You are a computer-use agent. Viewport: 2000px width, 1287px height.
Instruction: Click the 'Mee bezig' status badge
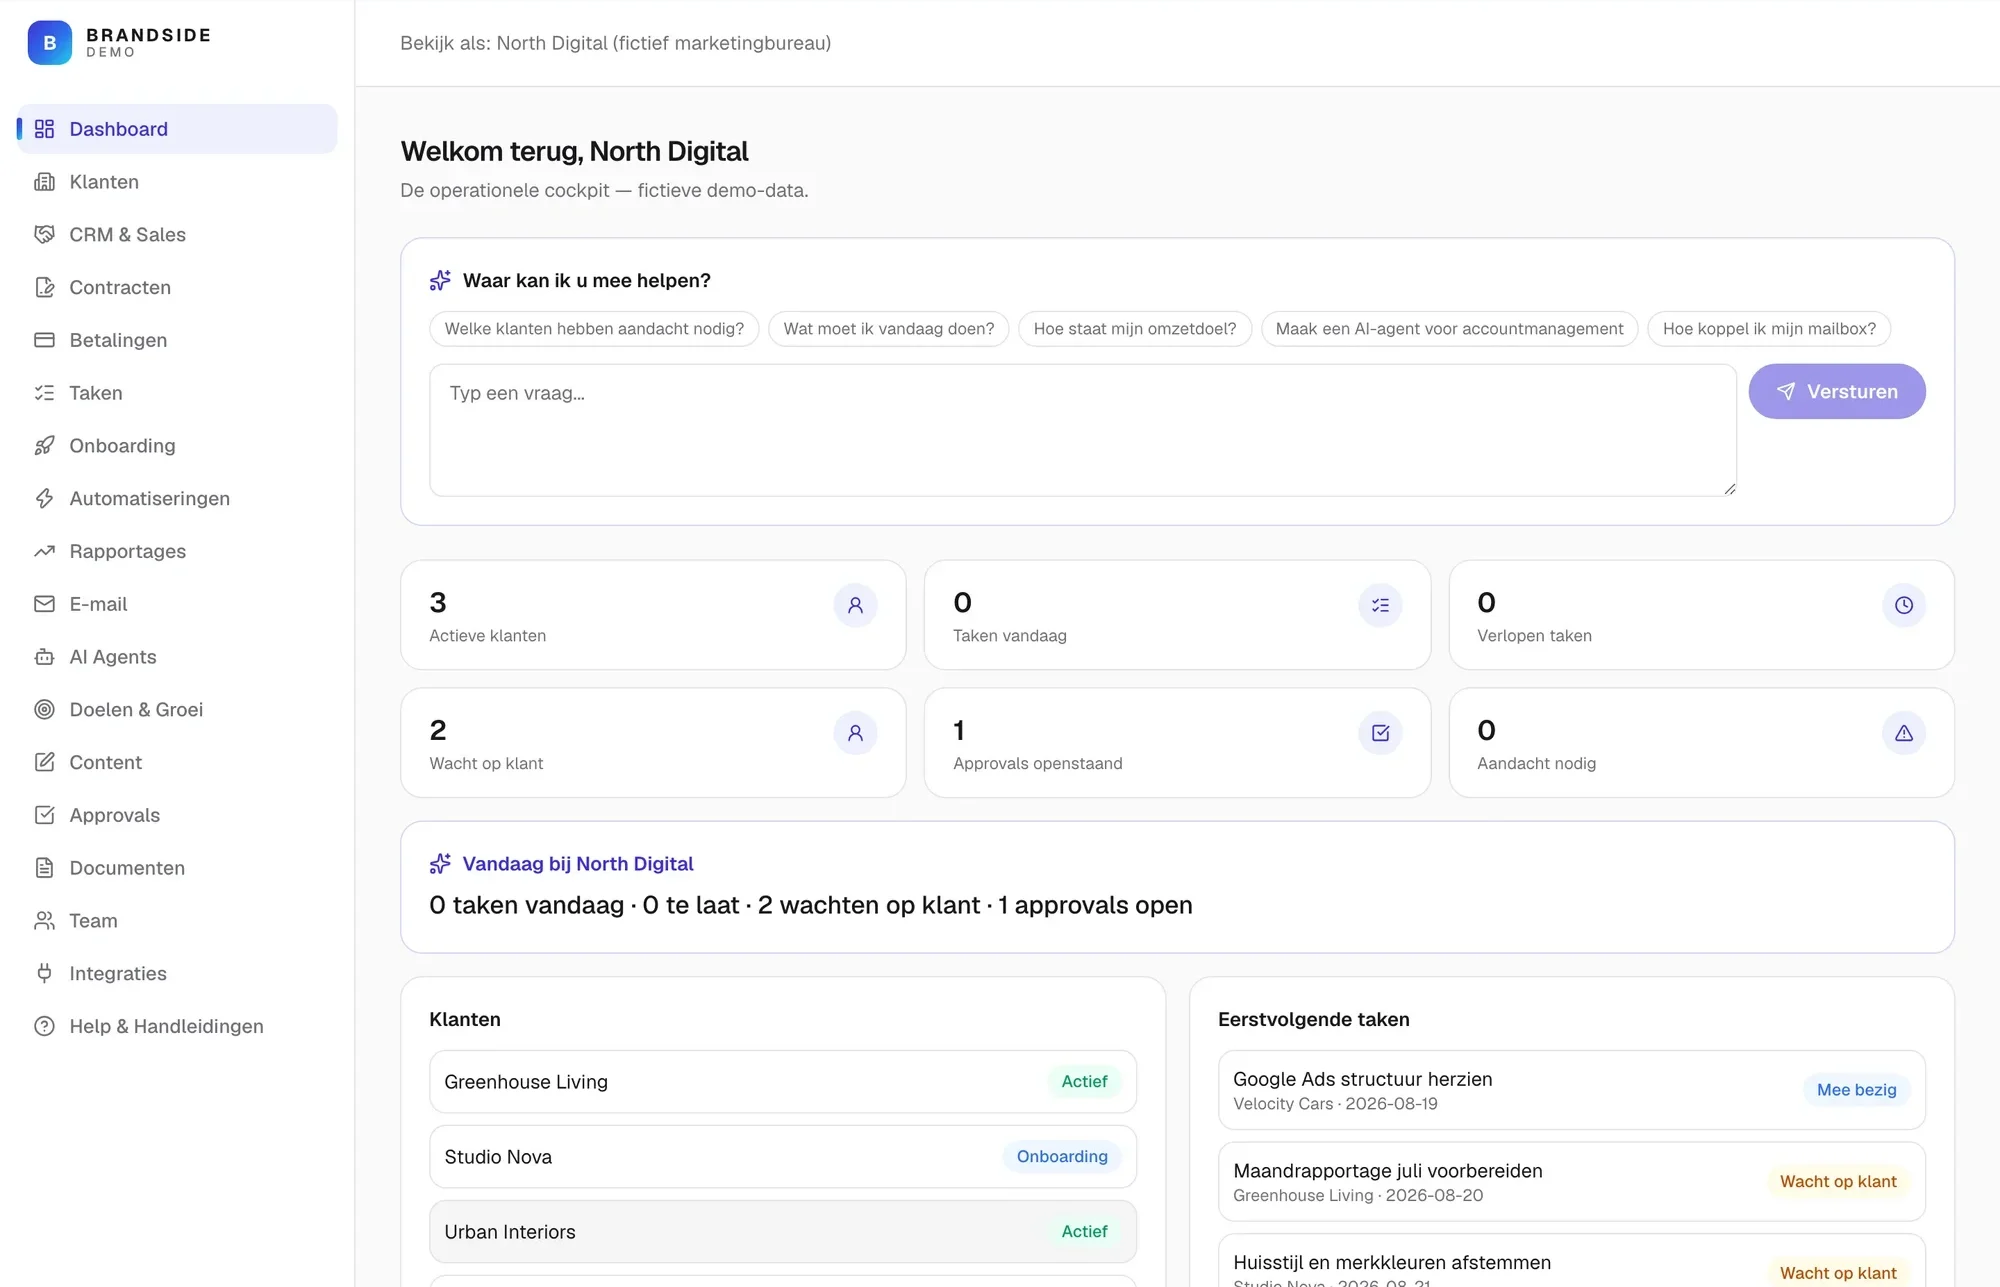[1856, 1090]
